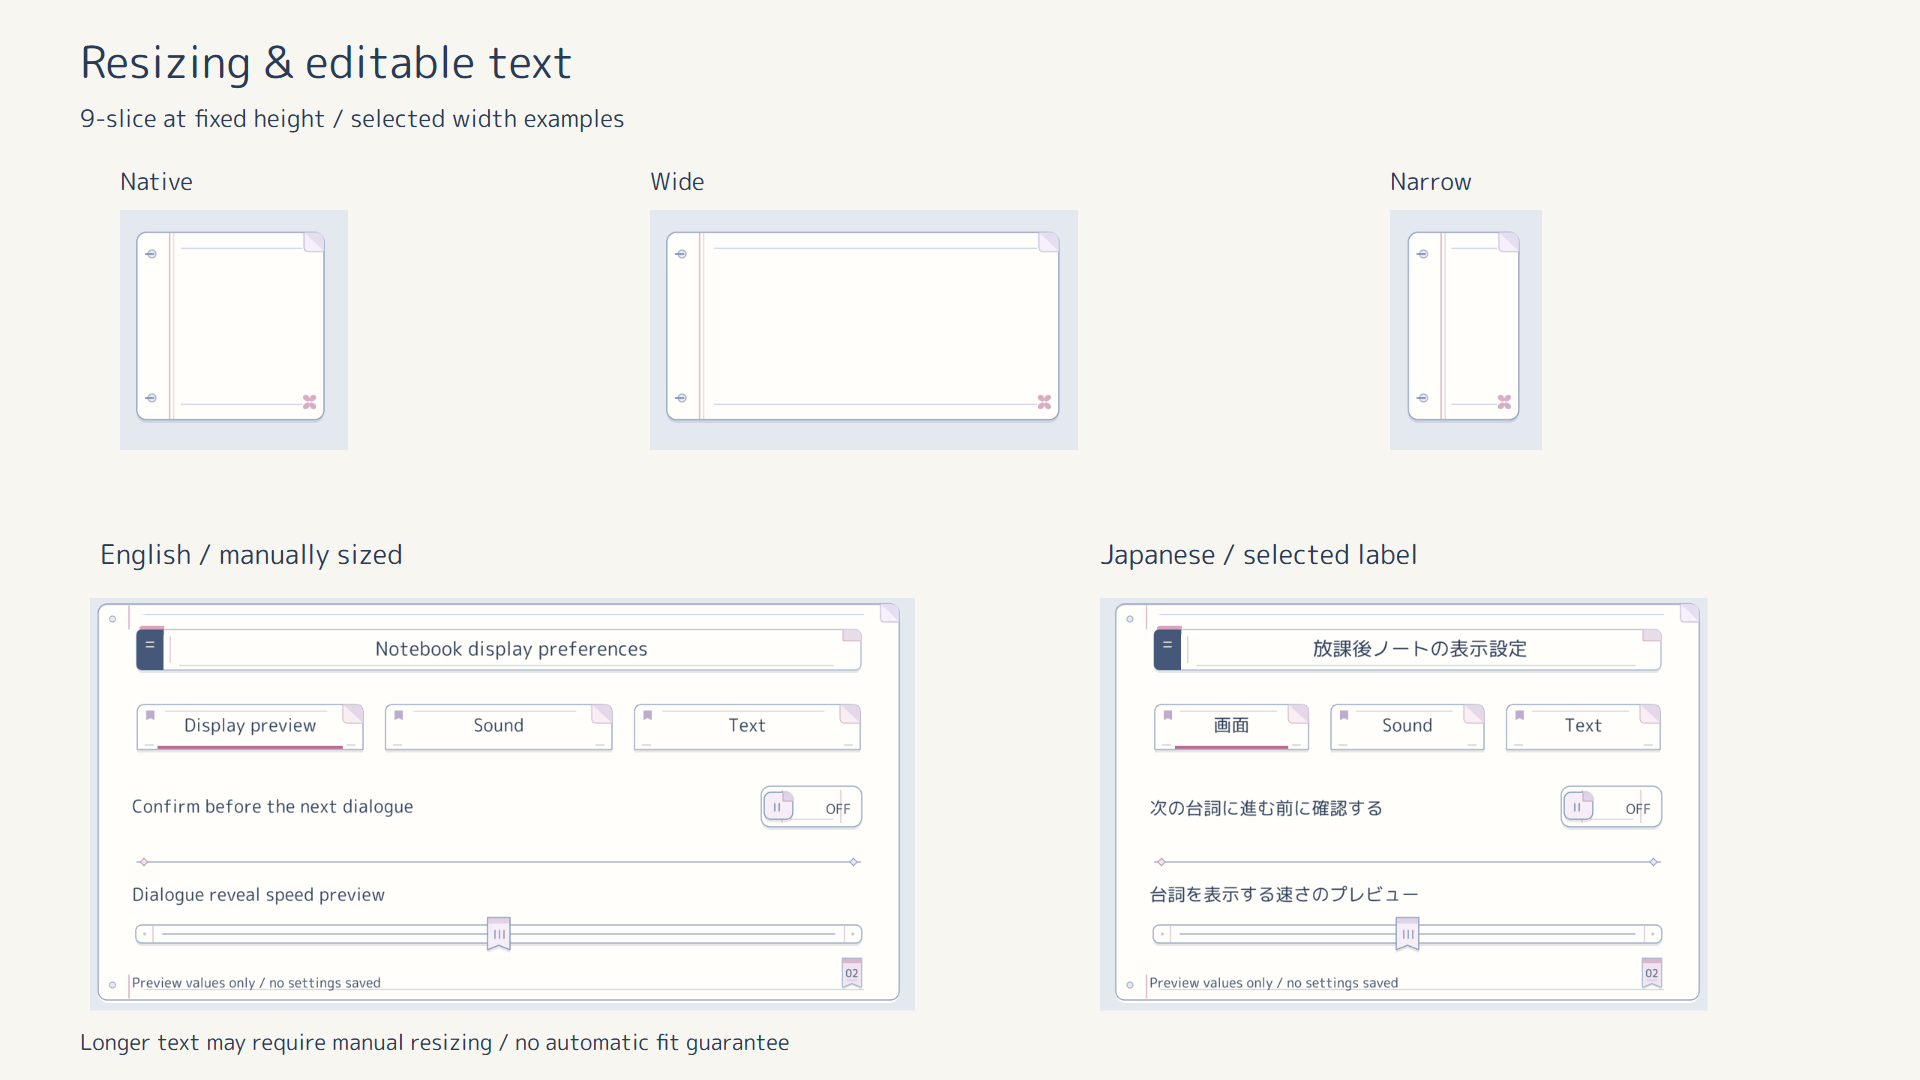Click the pink clover icon in Wide panel

[1044, 402]
